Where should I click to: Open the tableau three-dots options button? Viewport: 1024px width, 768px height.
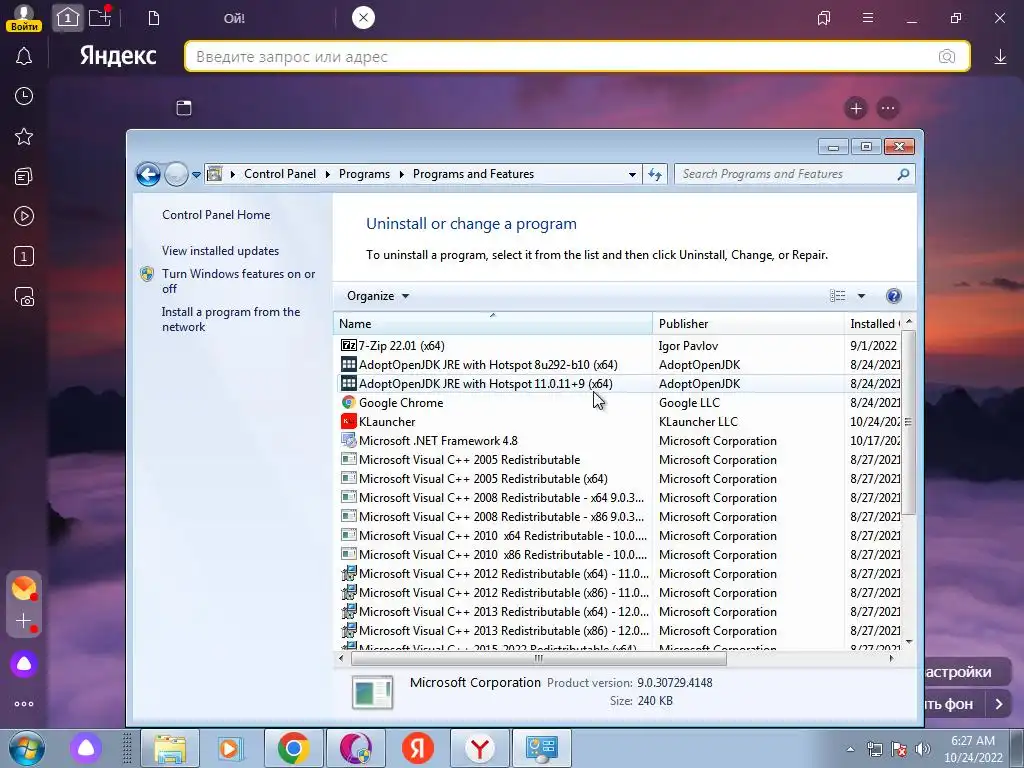click(x=888, y=108)
